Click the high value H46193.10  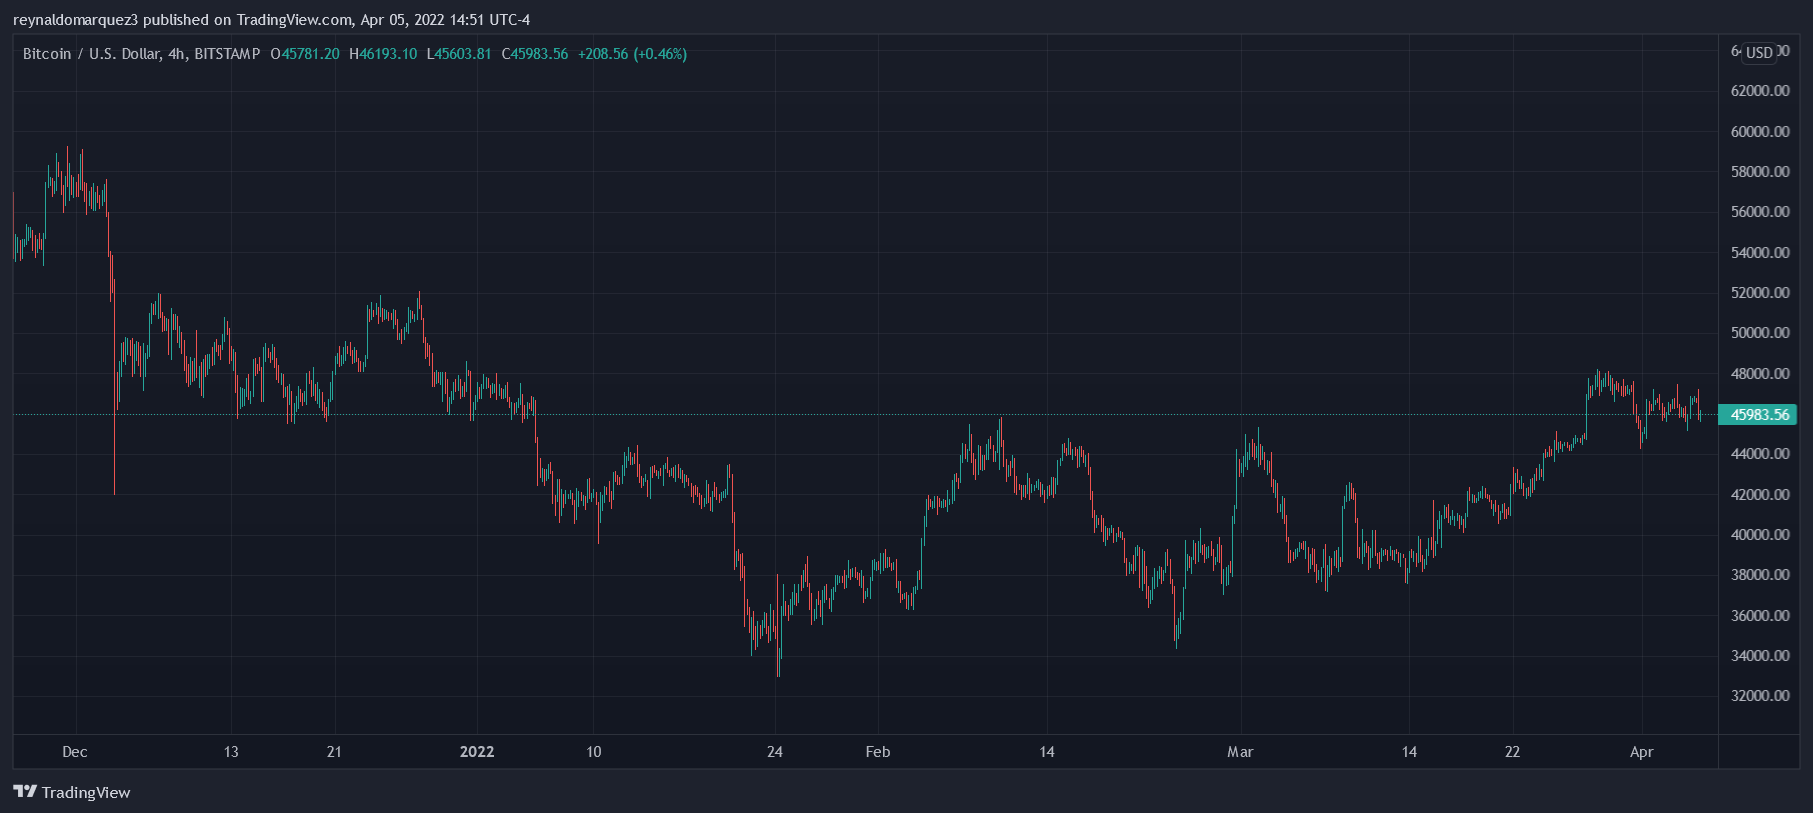point(383,54)
